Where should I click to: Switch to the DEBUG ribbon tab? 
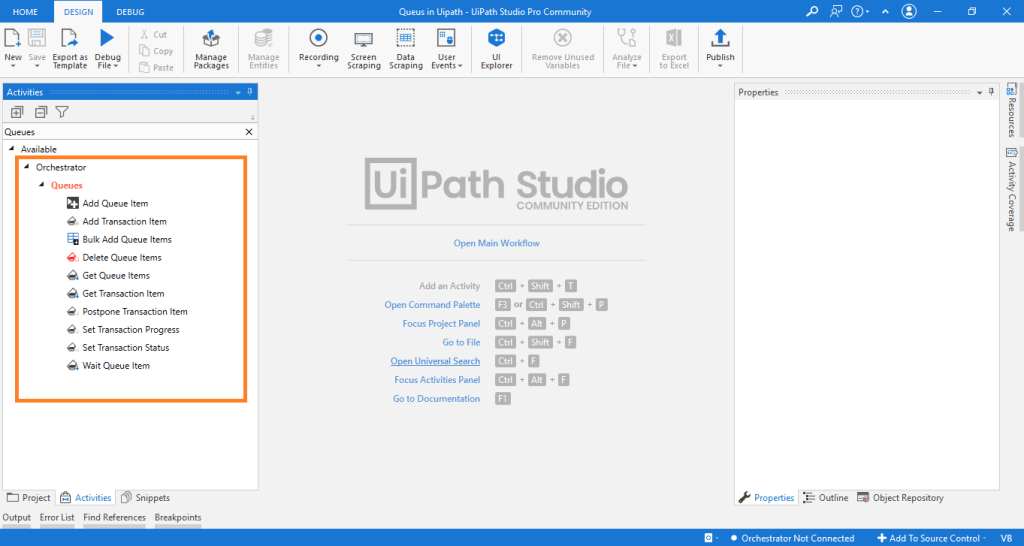click(x=130, y=11)
